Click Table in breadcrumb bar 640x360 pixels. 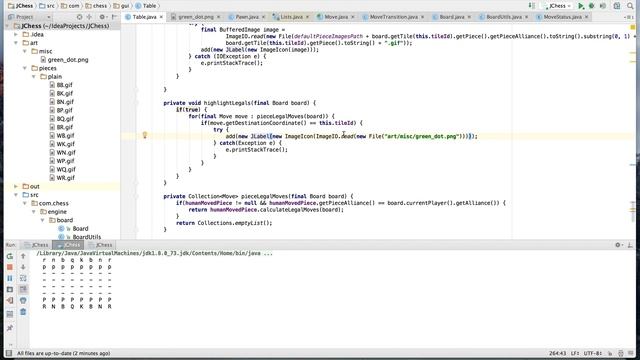(x=146, y=6)
